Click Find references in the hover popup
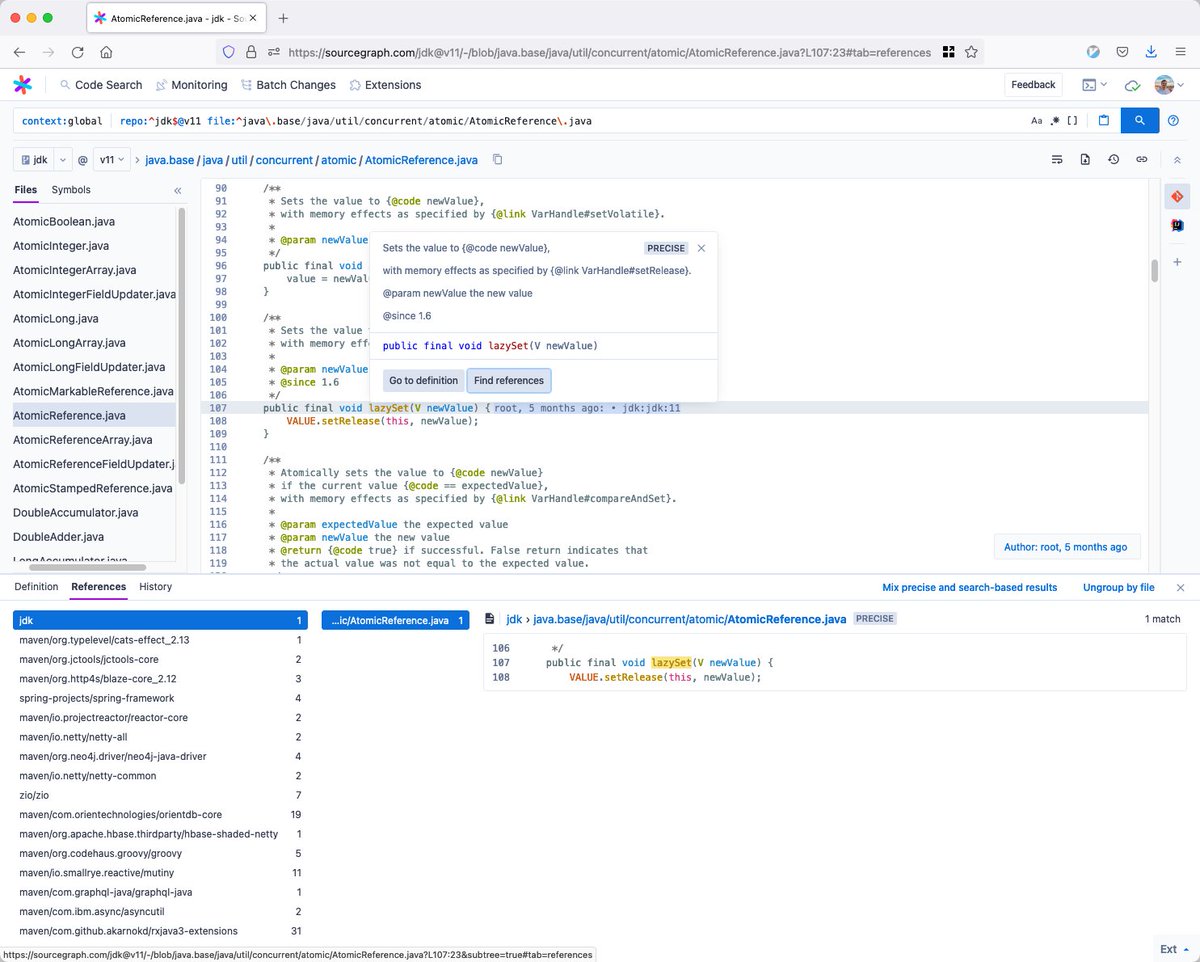 pyautogui.click(x=508, y=380)
